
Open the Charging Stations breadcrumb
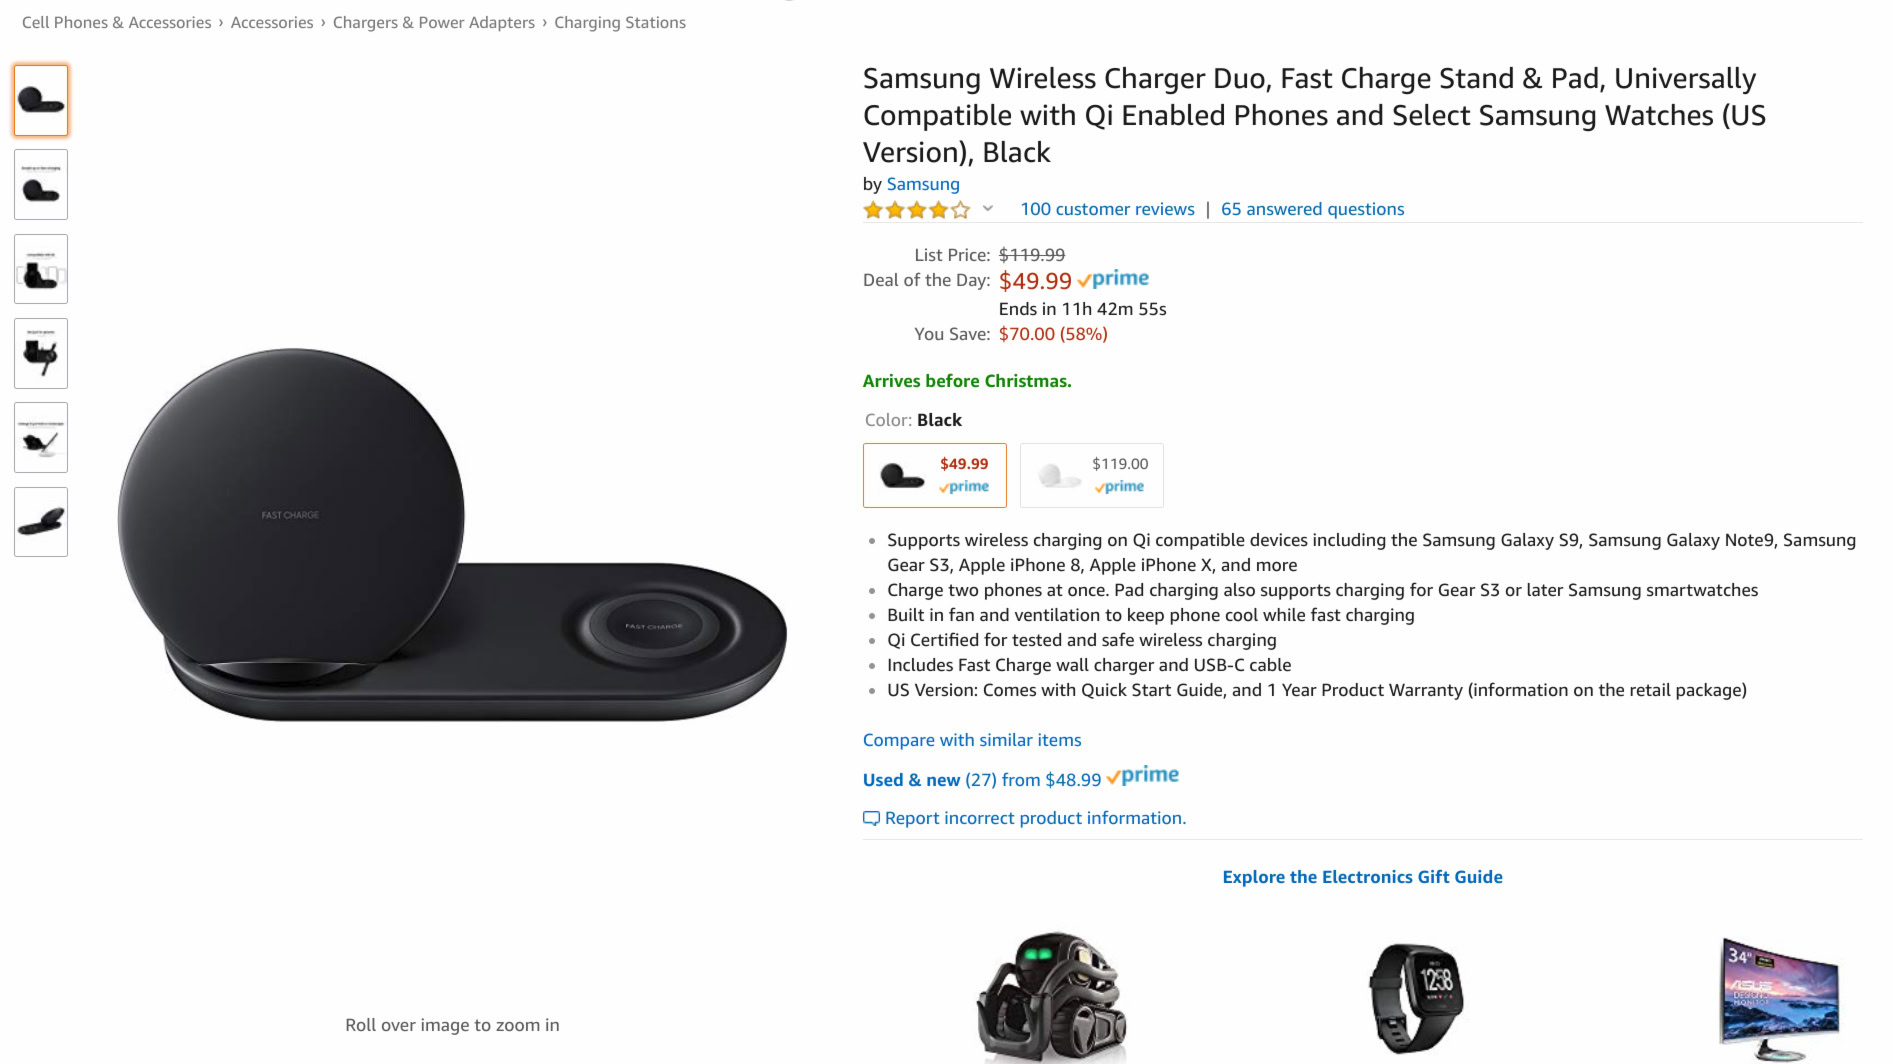[620, 22]
